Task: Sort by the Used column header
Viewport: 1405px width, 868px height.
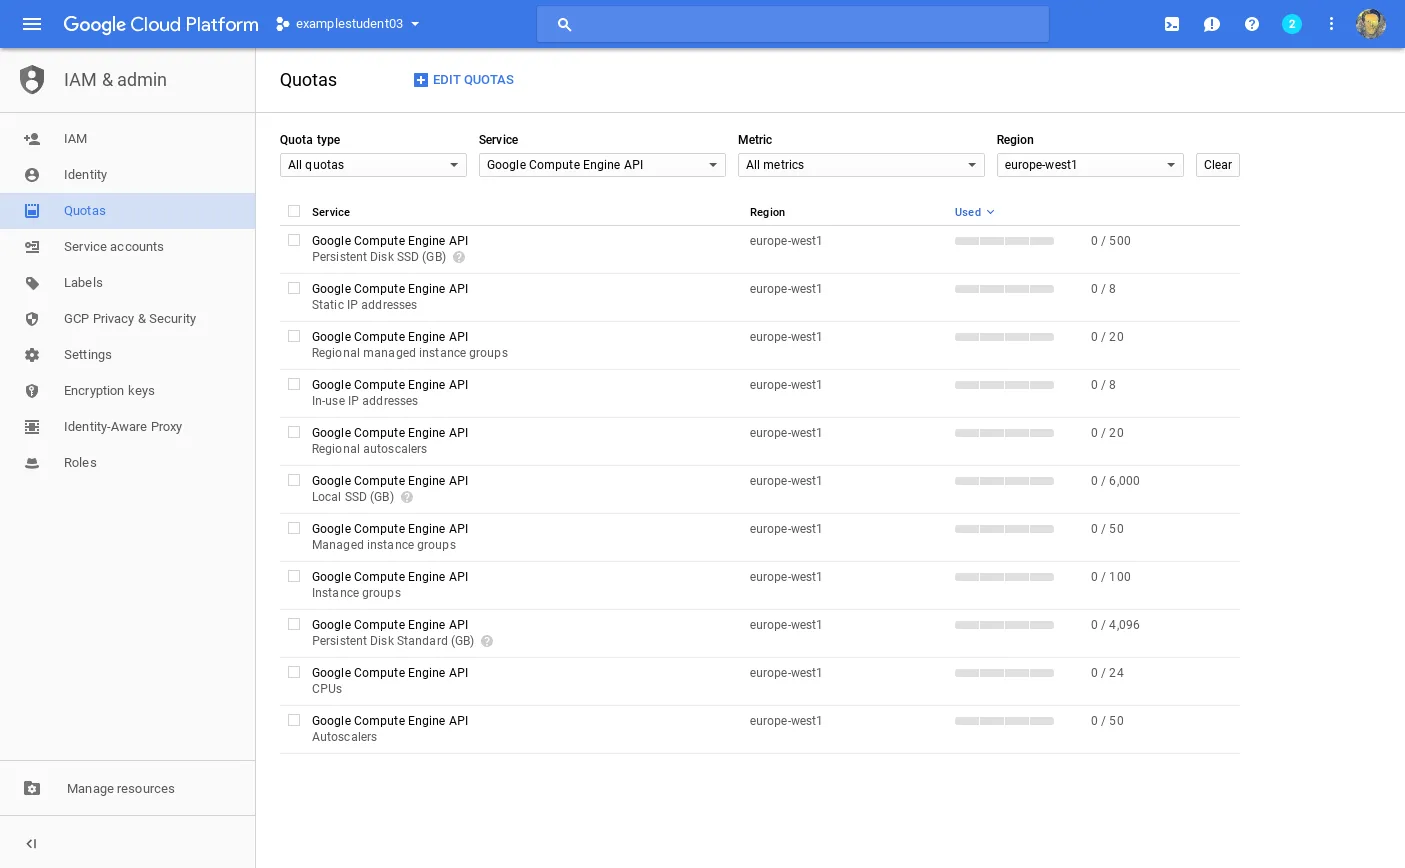Action: [x=974, y=212]
